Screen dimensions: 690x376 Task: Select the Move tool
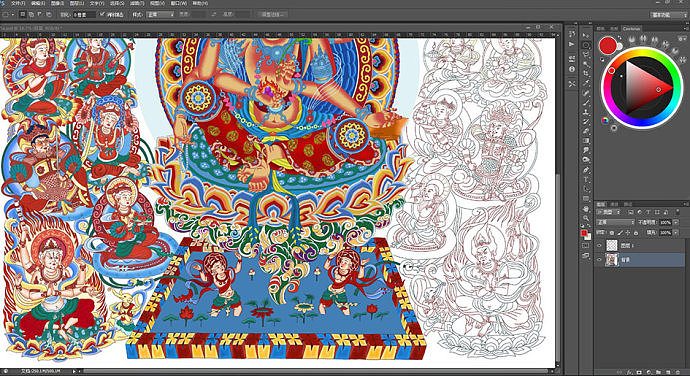tap(586, 35)
